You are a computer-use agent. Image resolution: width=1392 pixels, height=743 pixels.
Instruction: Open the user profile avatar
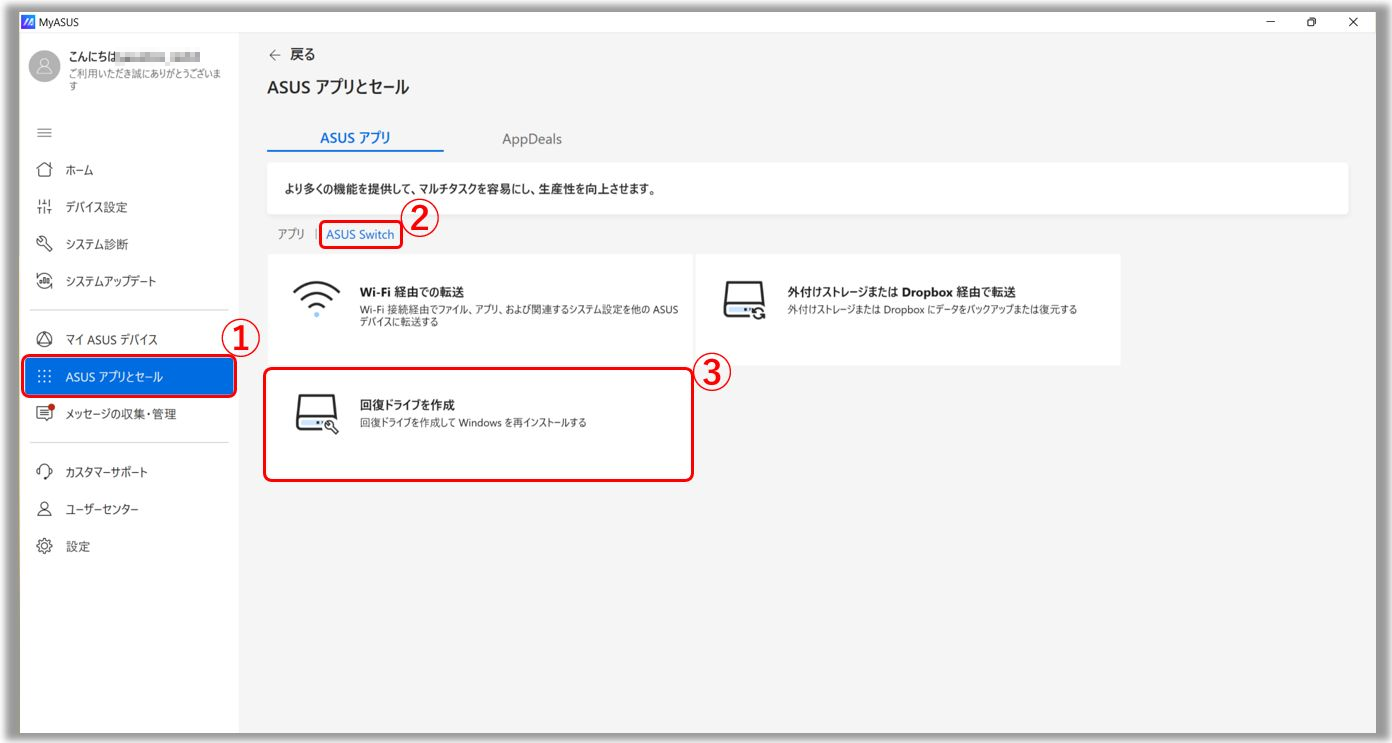coord(45,67)
